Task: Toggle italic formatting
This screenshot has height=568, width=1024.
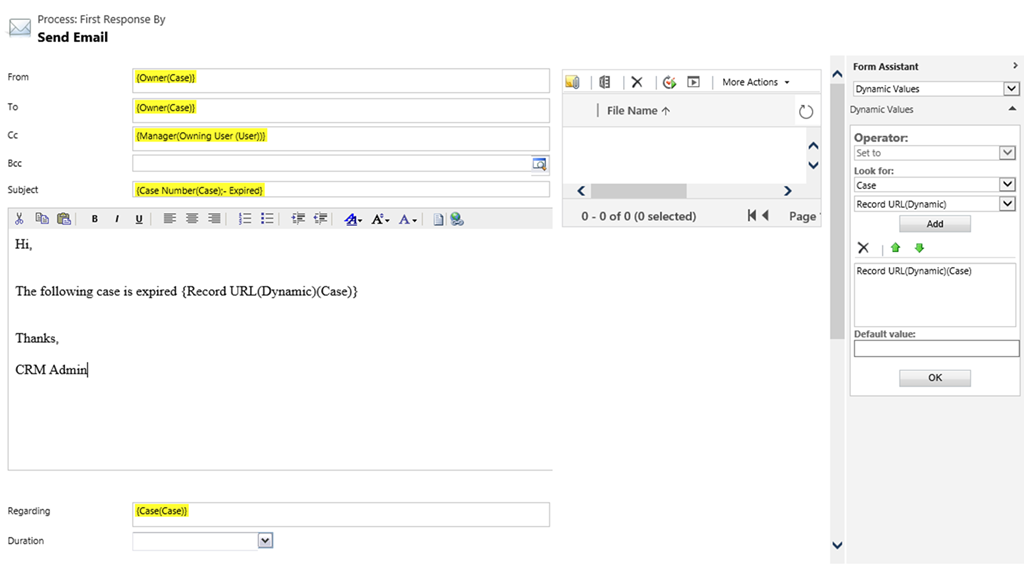Action: 117,219
